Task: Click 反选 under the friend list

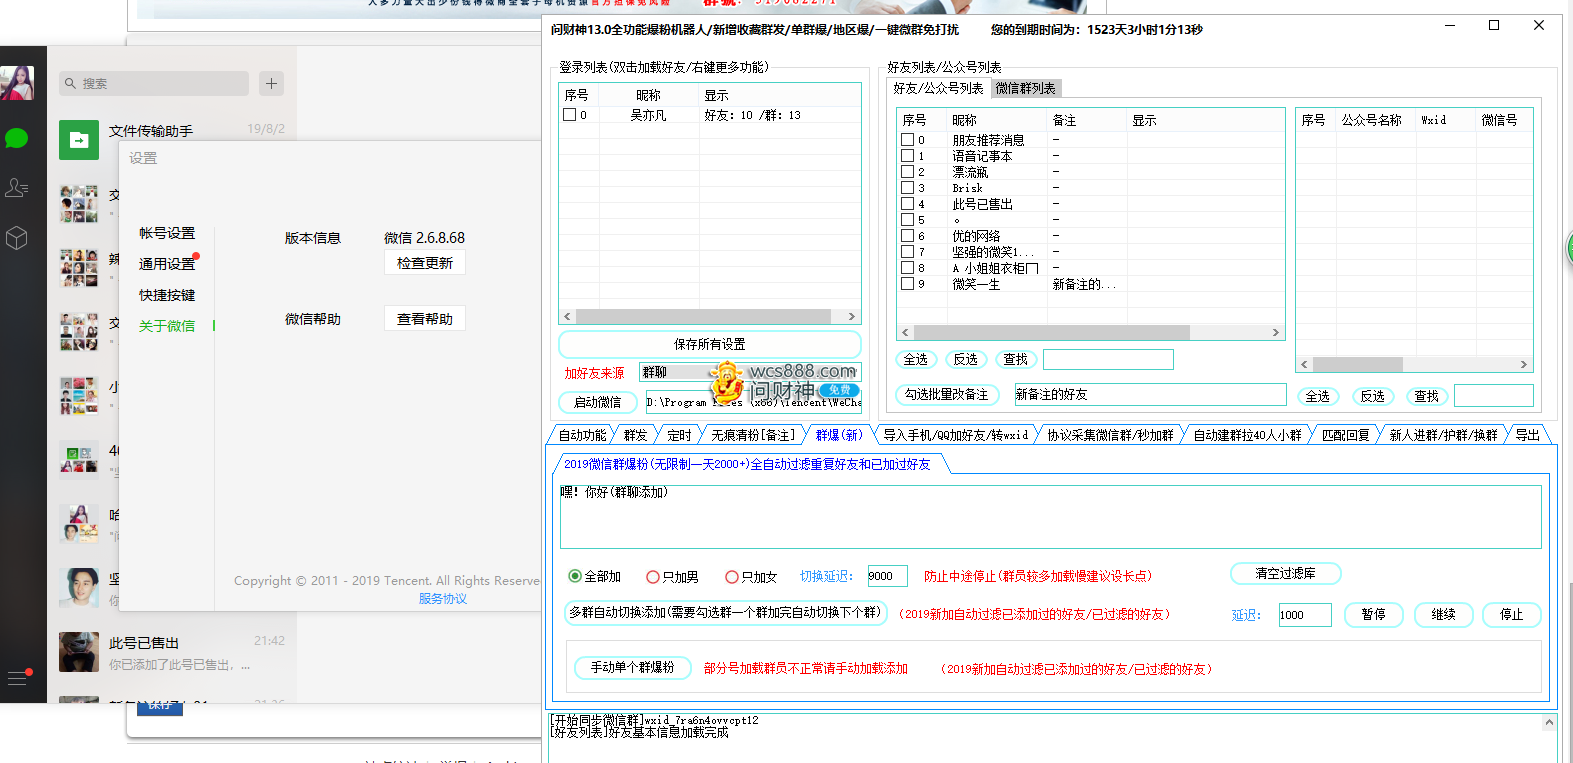Action: click(965, 359)
